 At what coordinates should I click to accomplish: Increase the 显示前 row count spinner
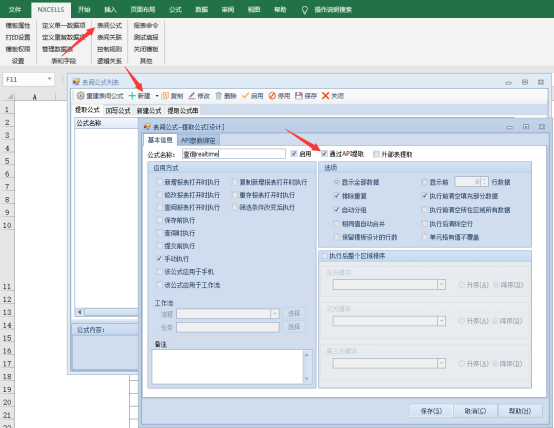click(x=484, y=180)
